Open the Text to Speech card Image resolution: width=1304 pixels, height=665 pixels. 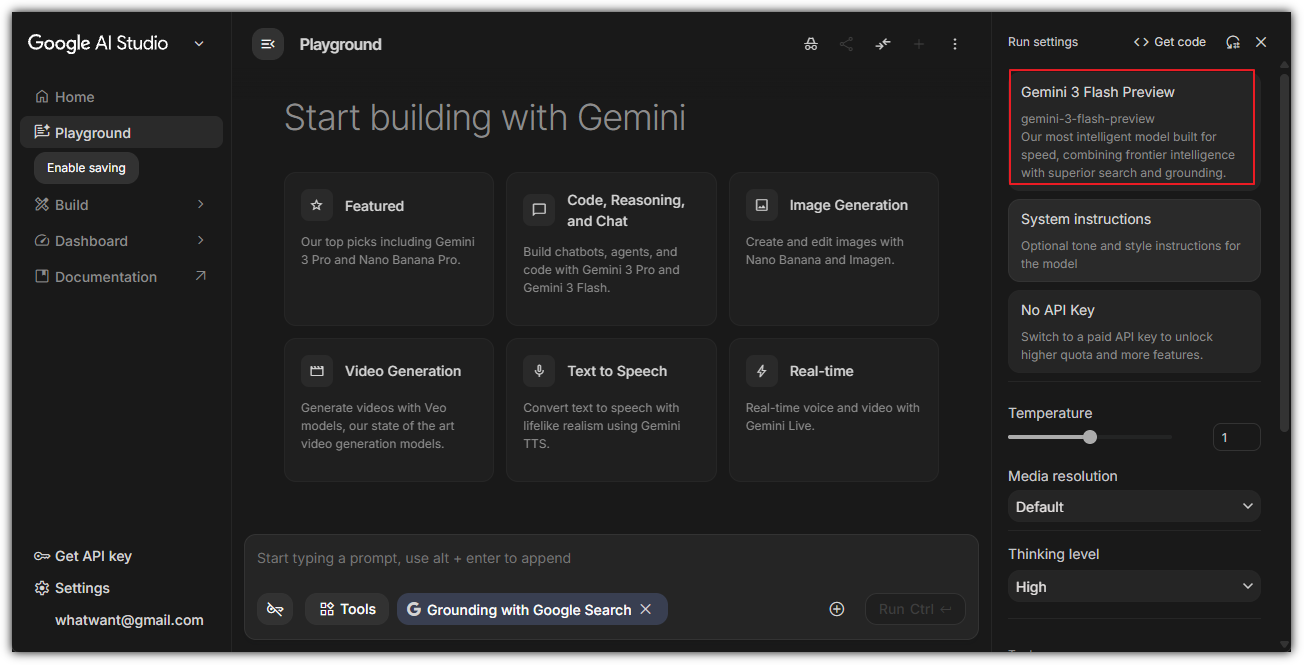point(611,410)
